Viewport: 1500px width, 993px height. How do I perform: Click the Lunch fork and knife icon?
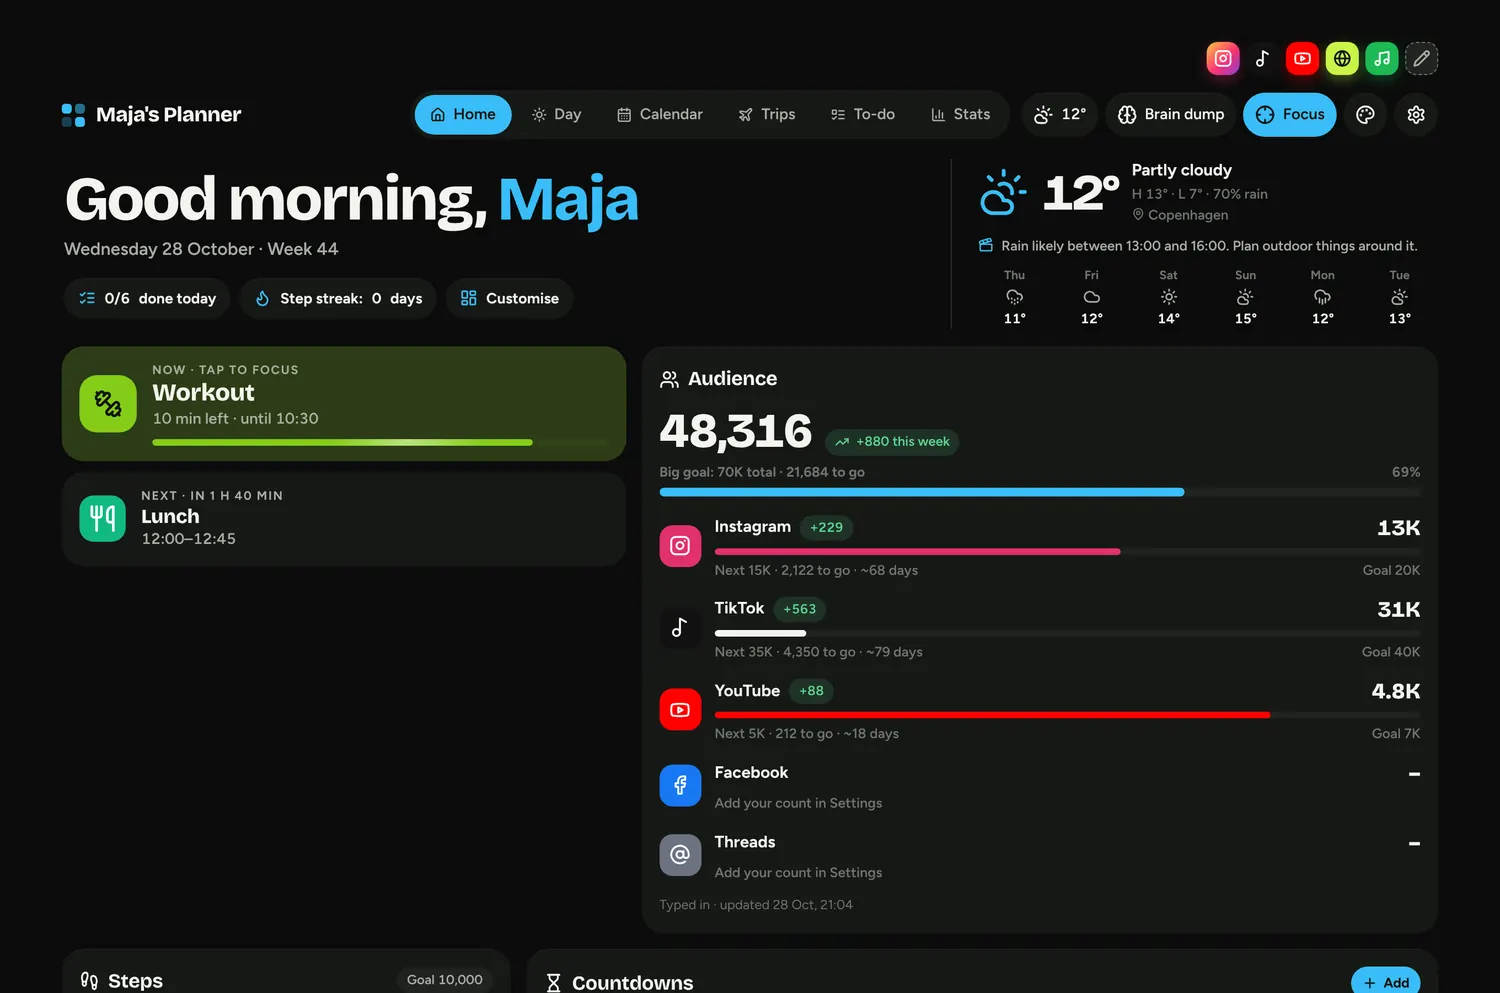click(102, 518)
